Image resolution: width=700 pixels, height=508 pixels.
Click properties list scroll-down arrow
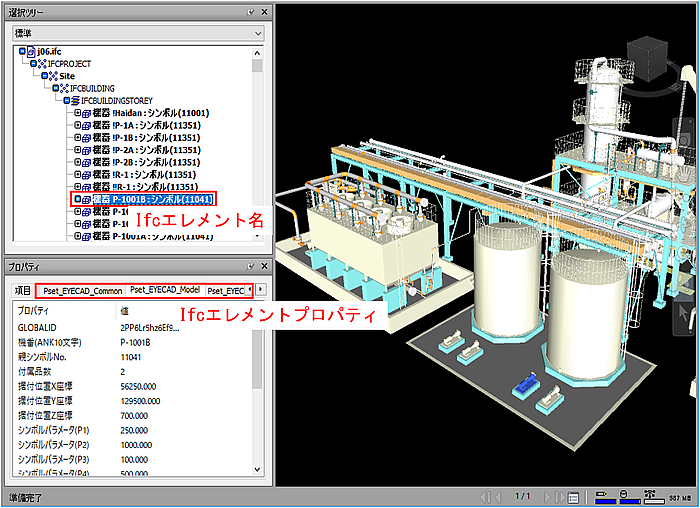coord(257,469)
